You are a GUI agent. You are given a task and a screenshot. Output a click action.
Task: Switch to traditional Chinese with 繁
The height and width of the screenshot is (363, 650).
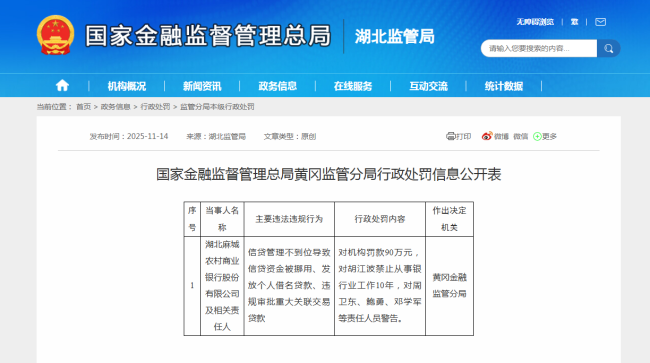[574, 22]
